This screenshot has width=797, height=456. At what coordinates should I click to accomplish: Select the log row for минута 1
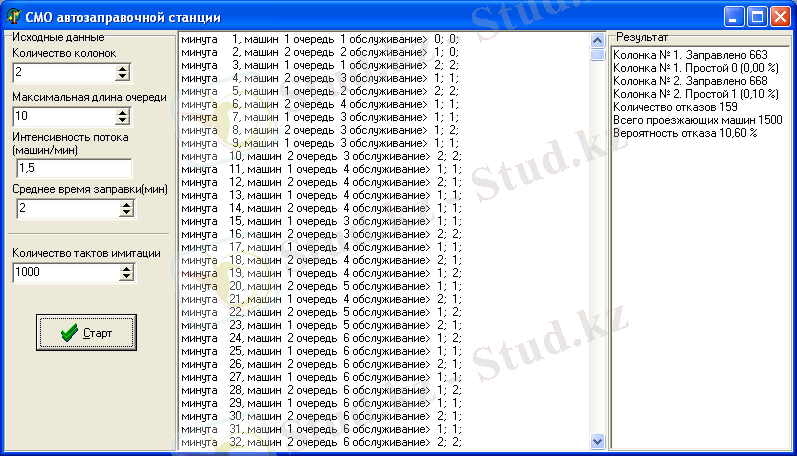(x=320, y=39)
